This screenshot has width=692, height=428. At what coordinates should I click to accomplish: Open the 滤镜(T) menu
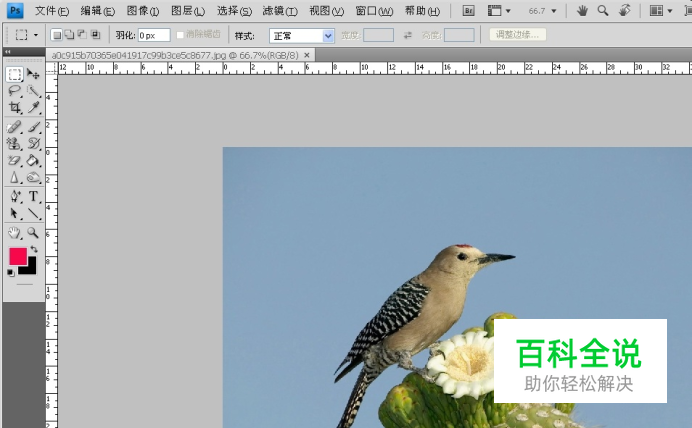(x=280, y=11)
